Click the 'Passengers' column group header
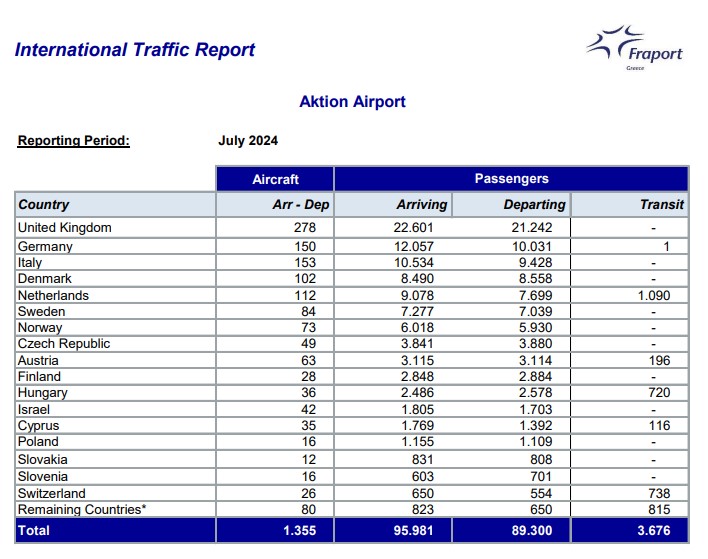The width and height of the screenshot is (708, 559). [x=512, y=179]
